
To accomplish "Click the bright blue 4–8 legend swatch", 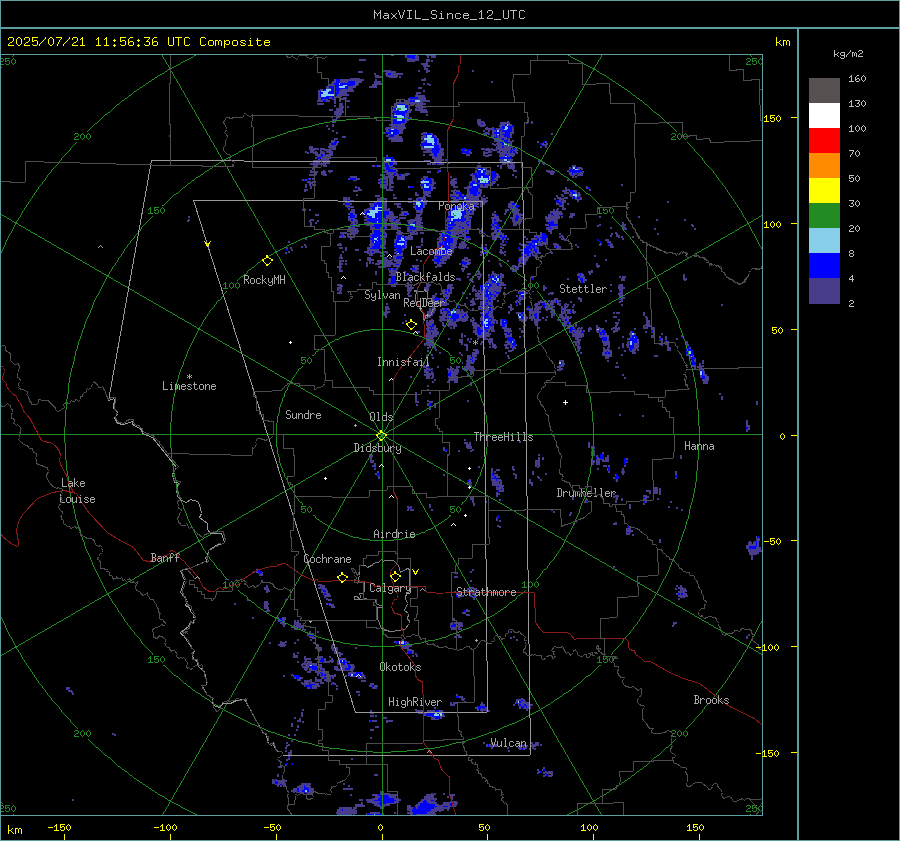I will click(x=824, y=266).
